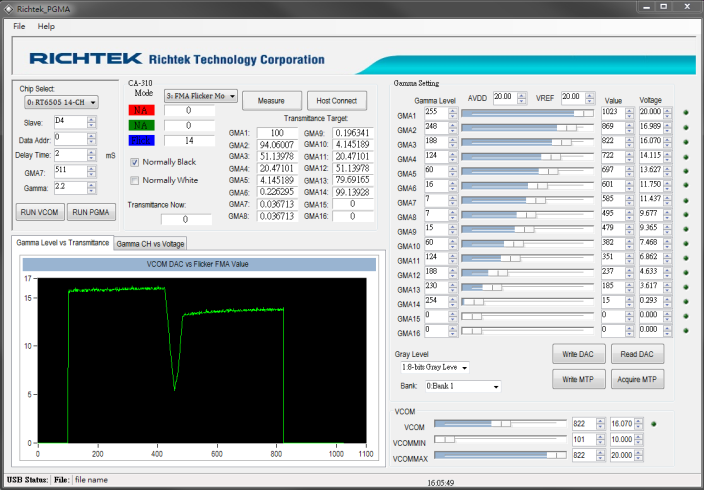Click the GMA5 voltage stepper showing 13.627
This screenshot has width=704, height=490.
(668, 172)
